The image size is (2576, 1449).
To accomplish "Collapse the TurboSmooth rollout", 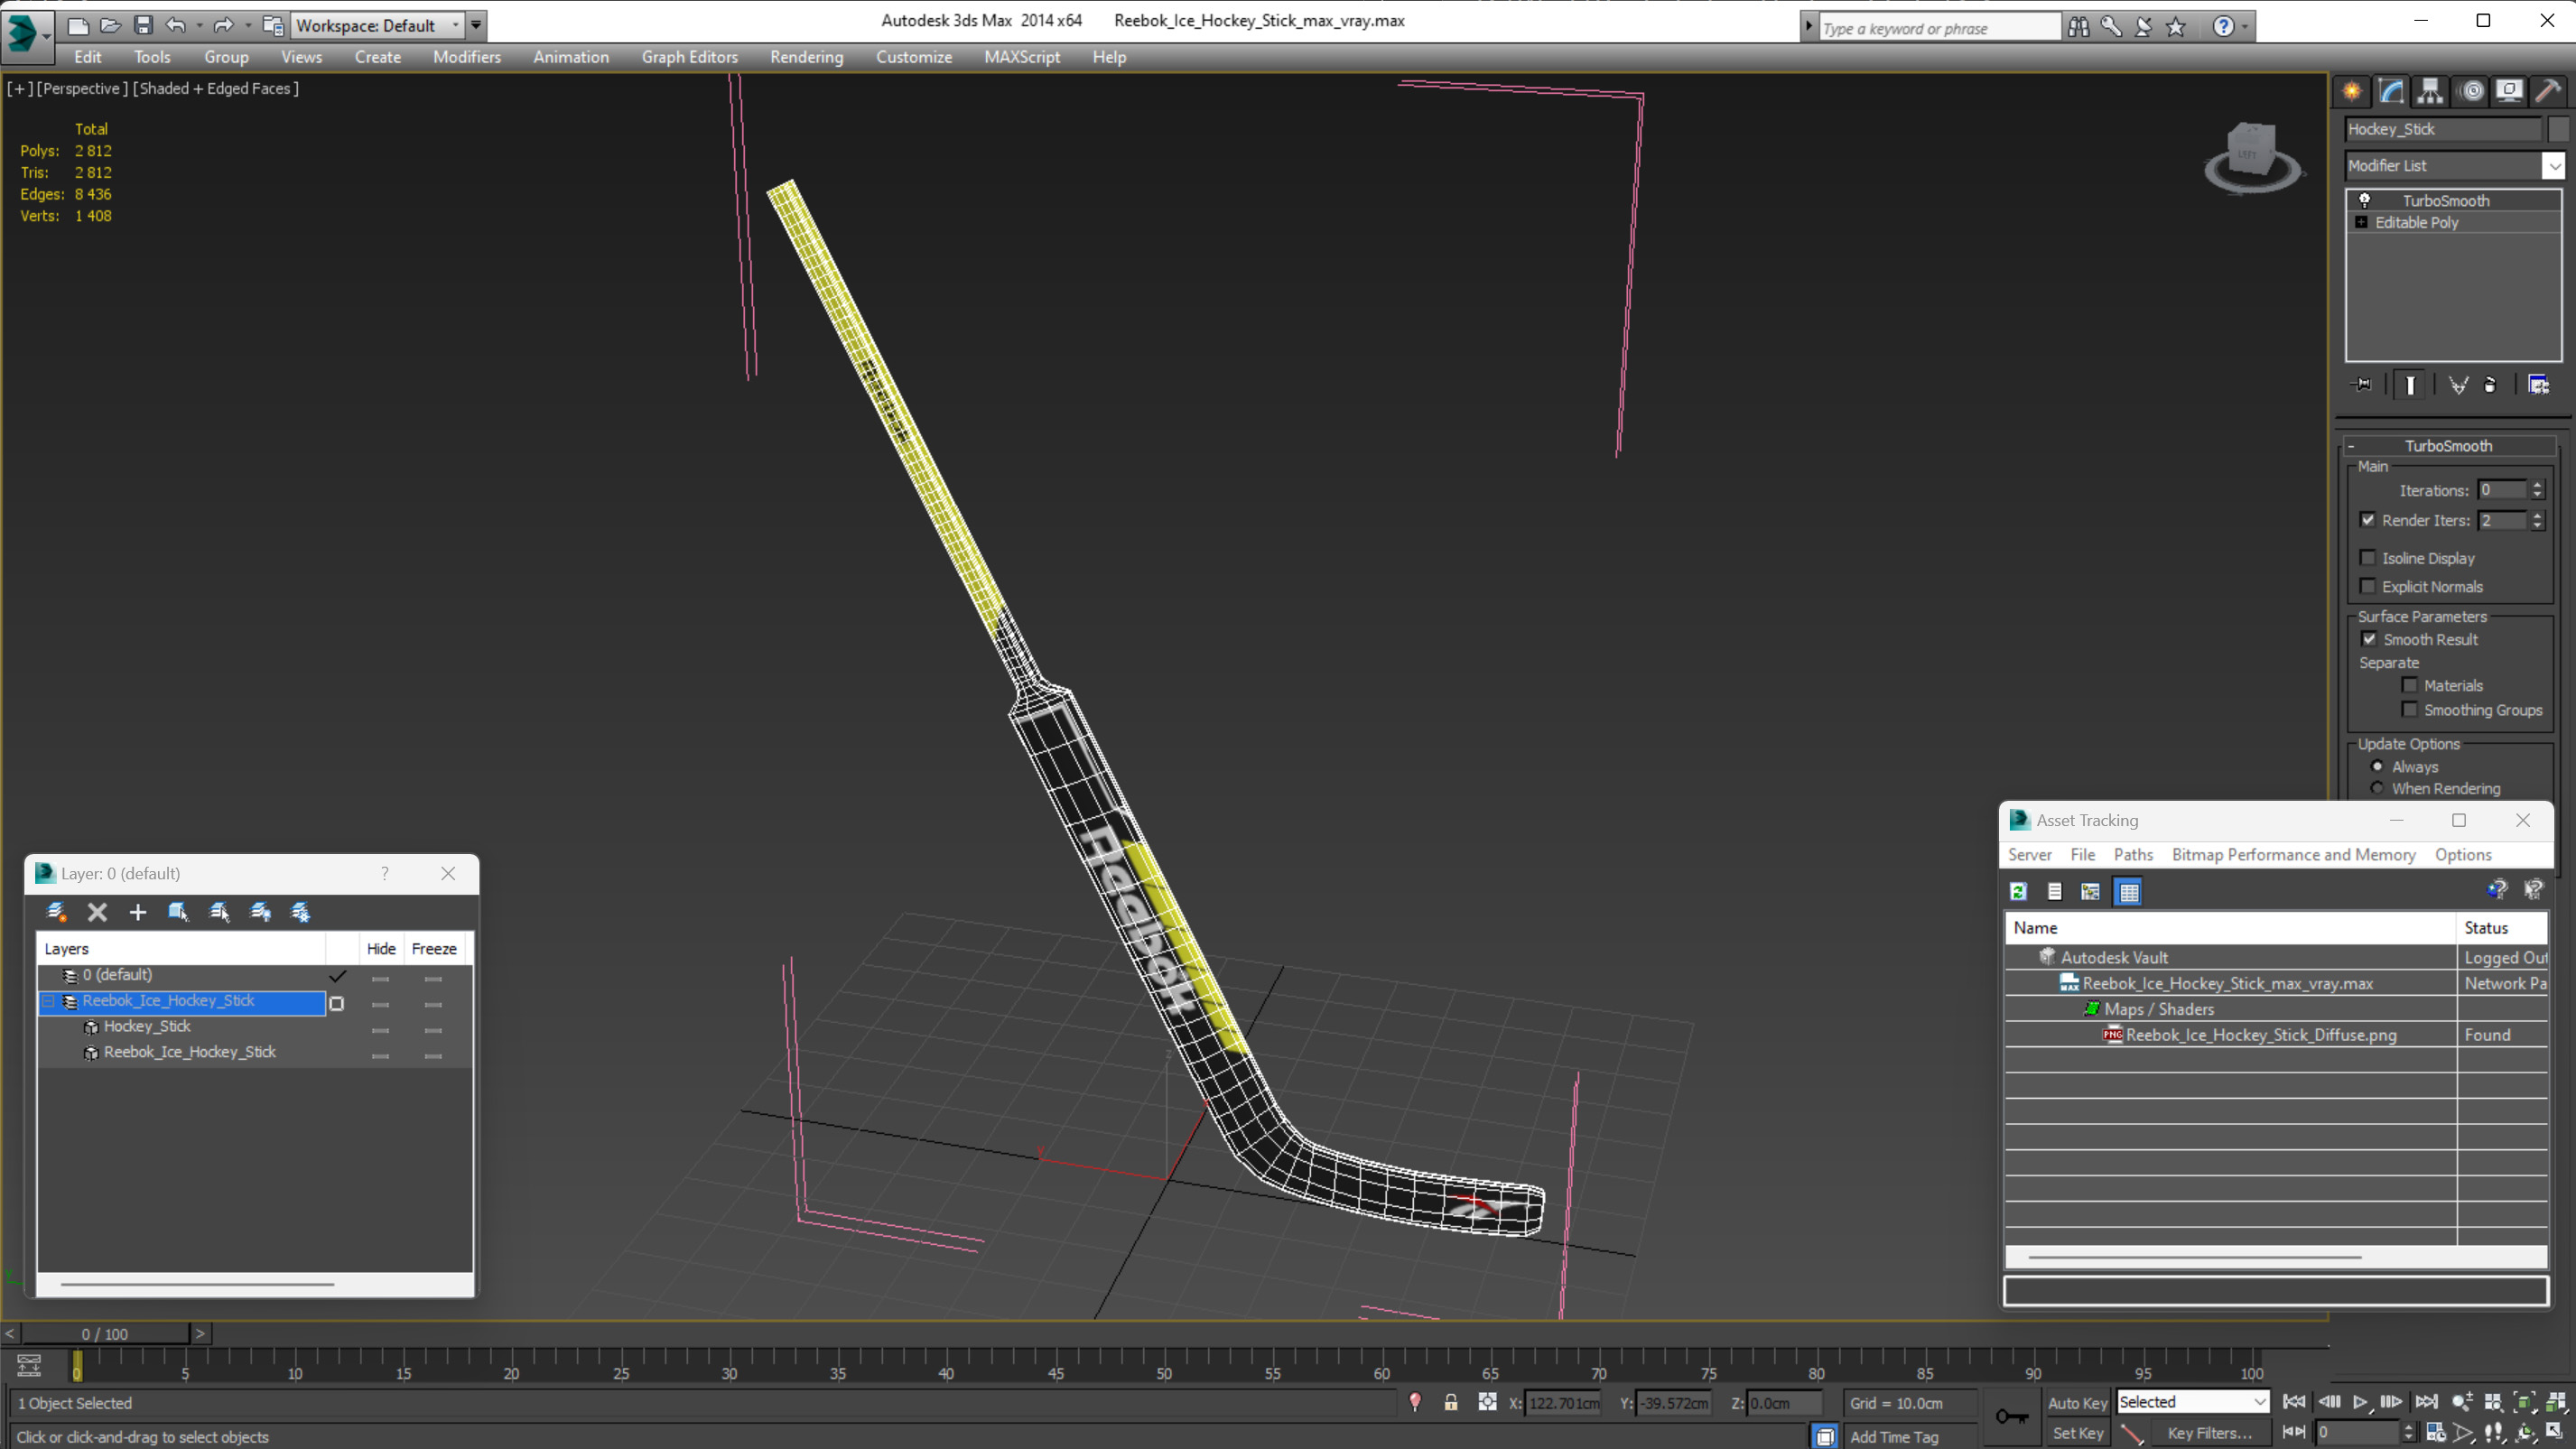I will (x=2351, y=446).
